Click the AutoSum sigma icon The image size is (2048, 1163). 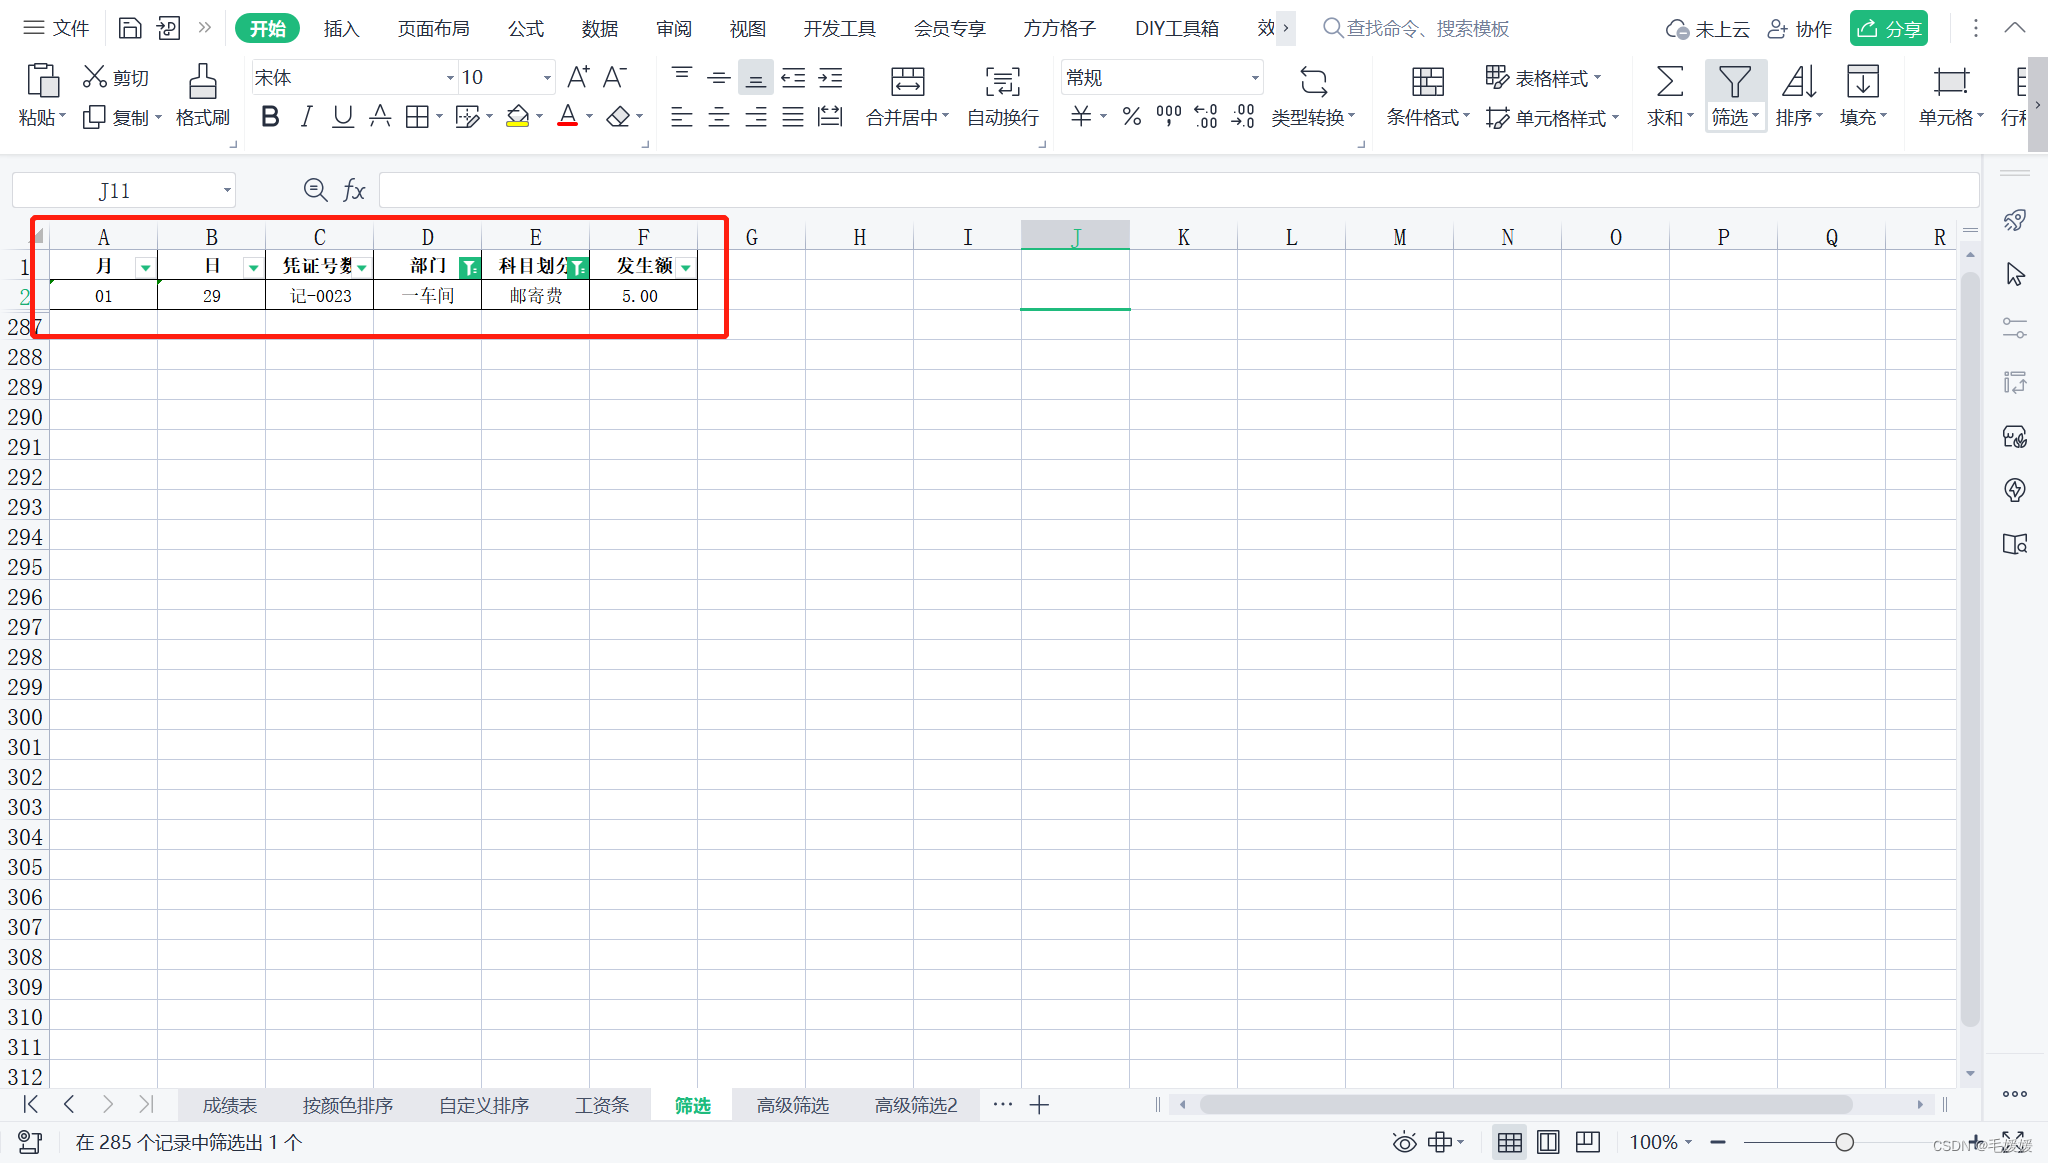pos(1669,82)
